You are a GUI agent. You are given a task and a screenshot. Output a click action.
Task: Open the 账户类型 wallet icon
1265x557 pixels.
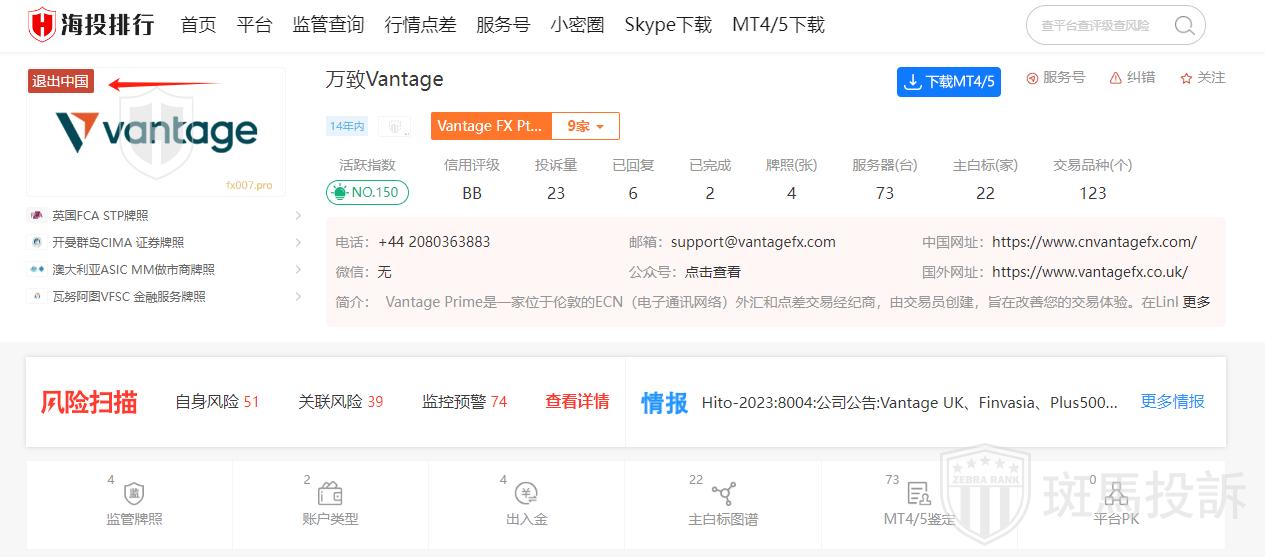pos(330,494)
